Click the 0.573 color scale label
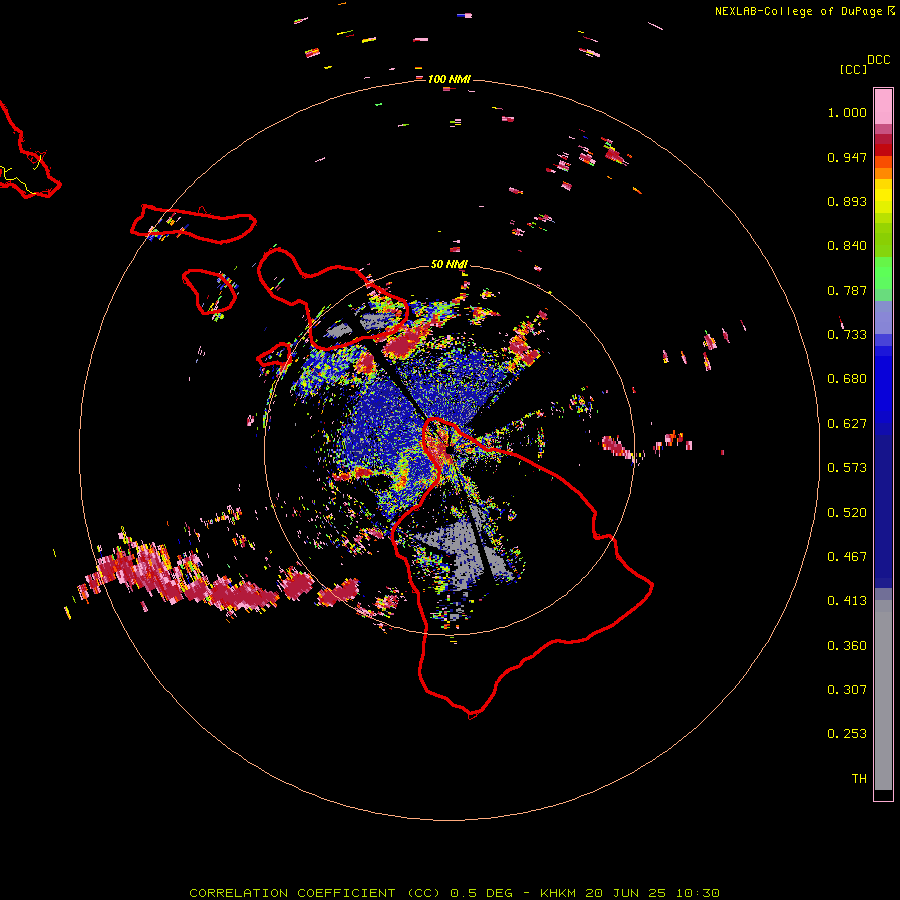 (847, 468)
